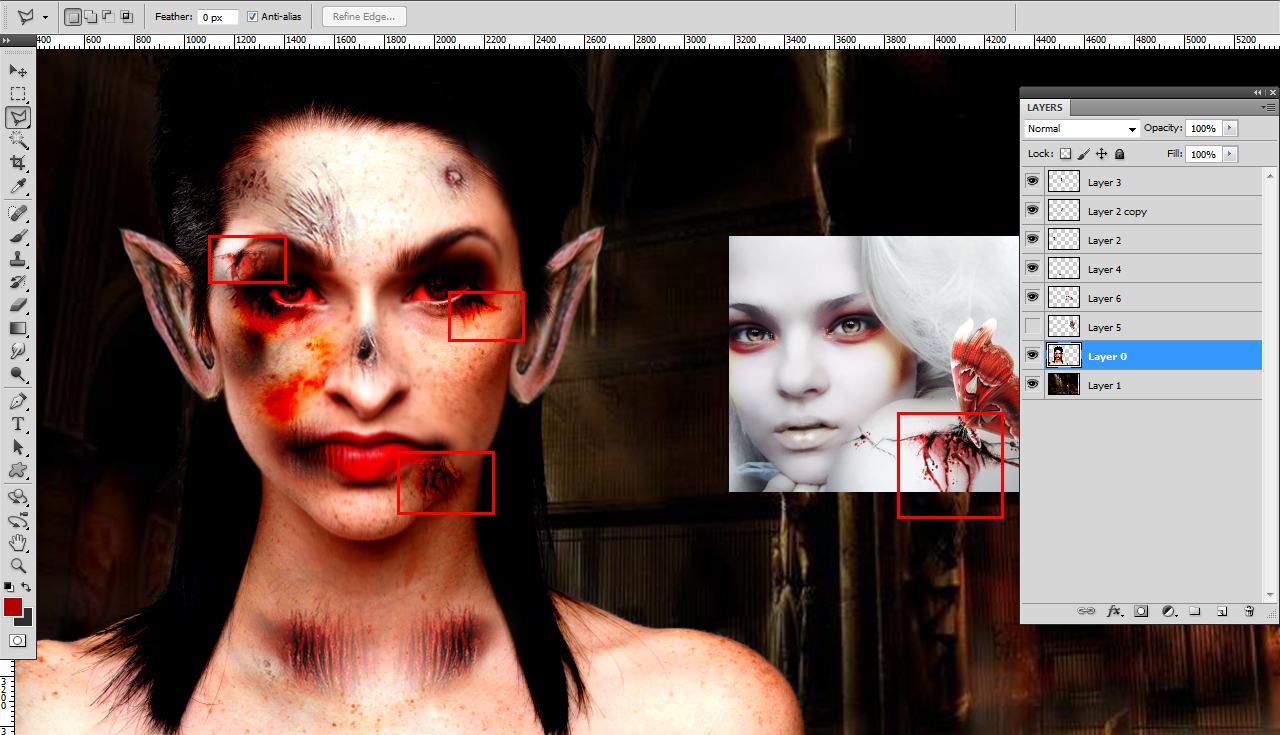Open the Fill slider arrow

tap(1229, 154)
